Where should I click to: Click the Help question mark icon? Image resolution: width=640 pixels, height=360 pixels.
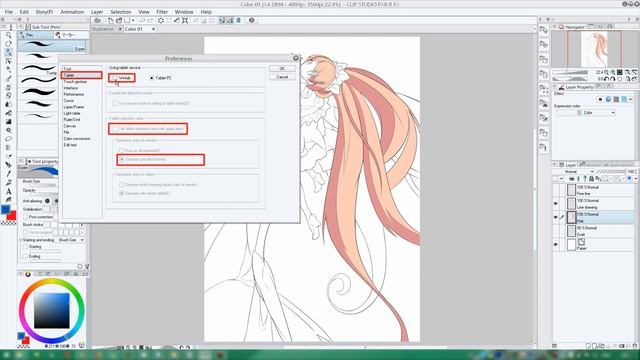[x=252, y=20]
